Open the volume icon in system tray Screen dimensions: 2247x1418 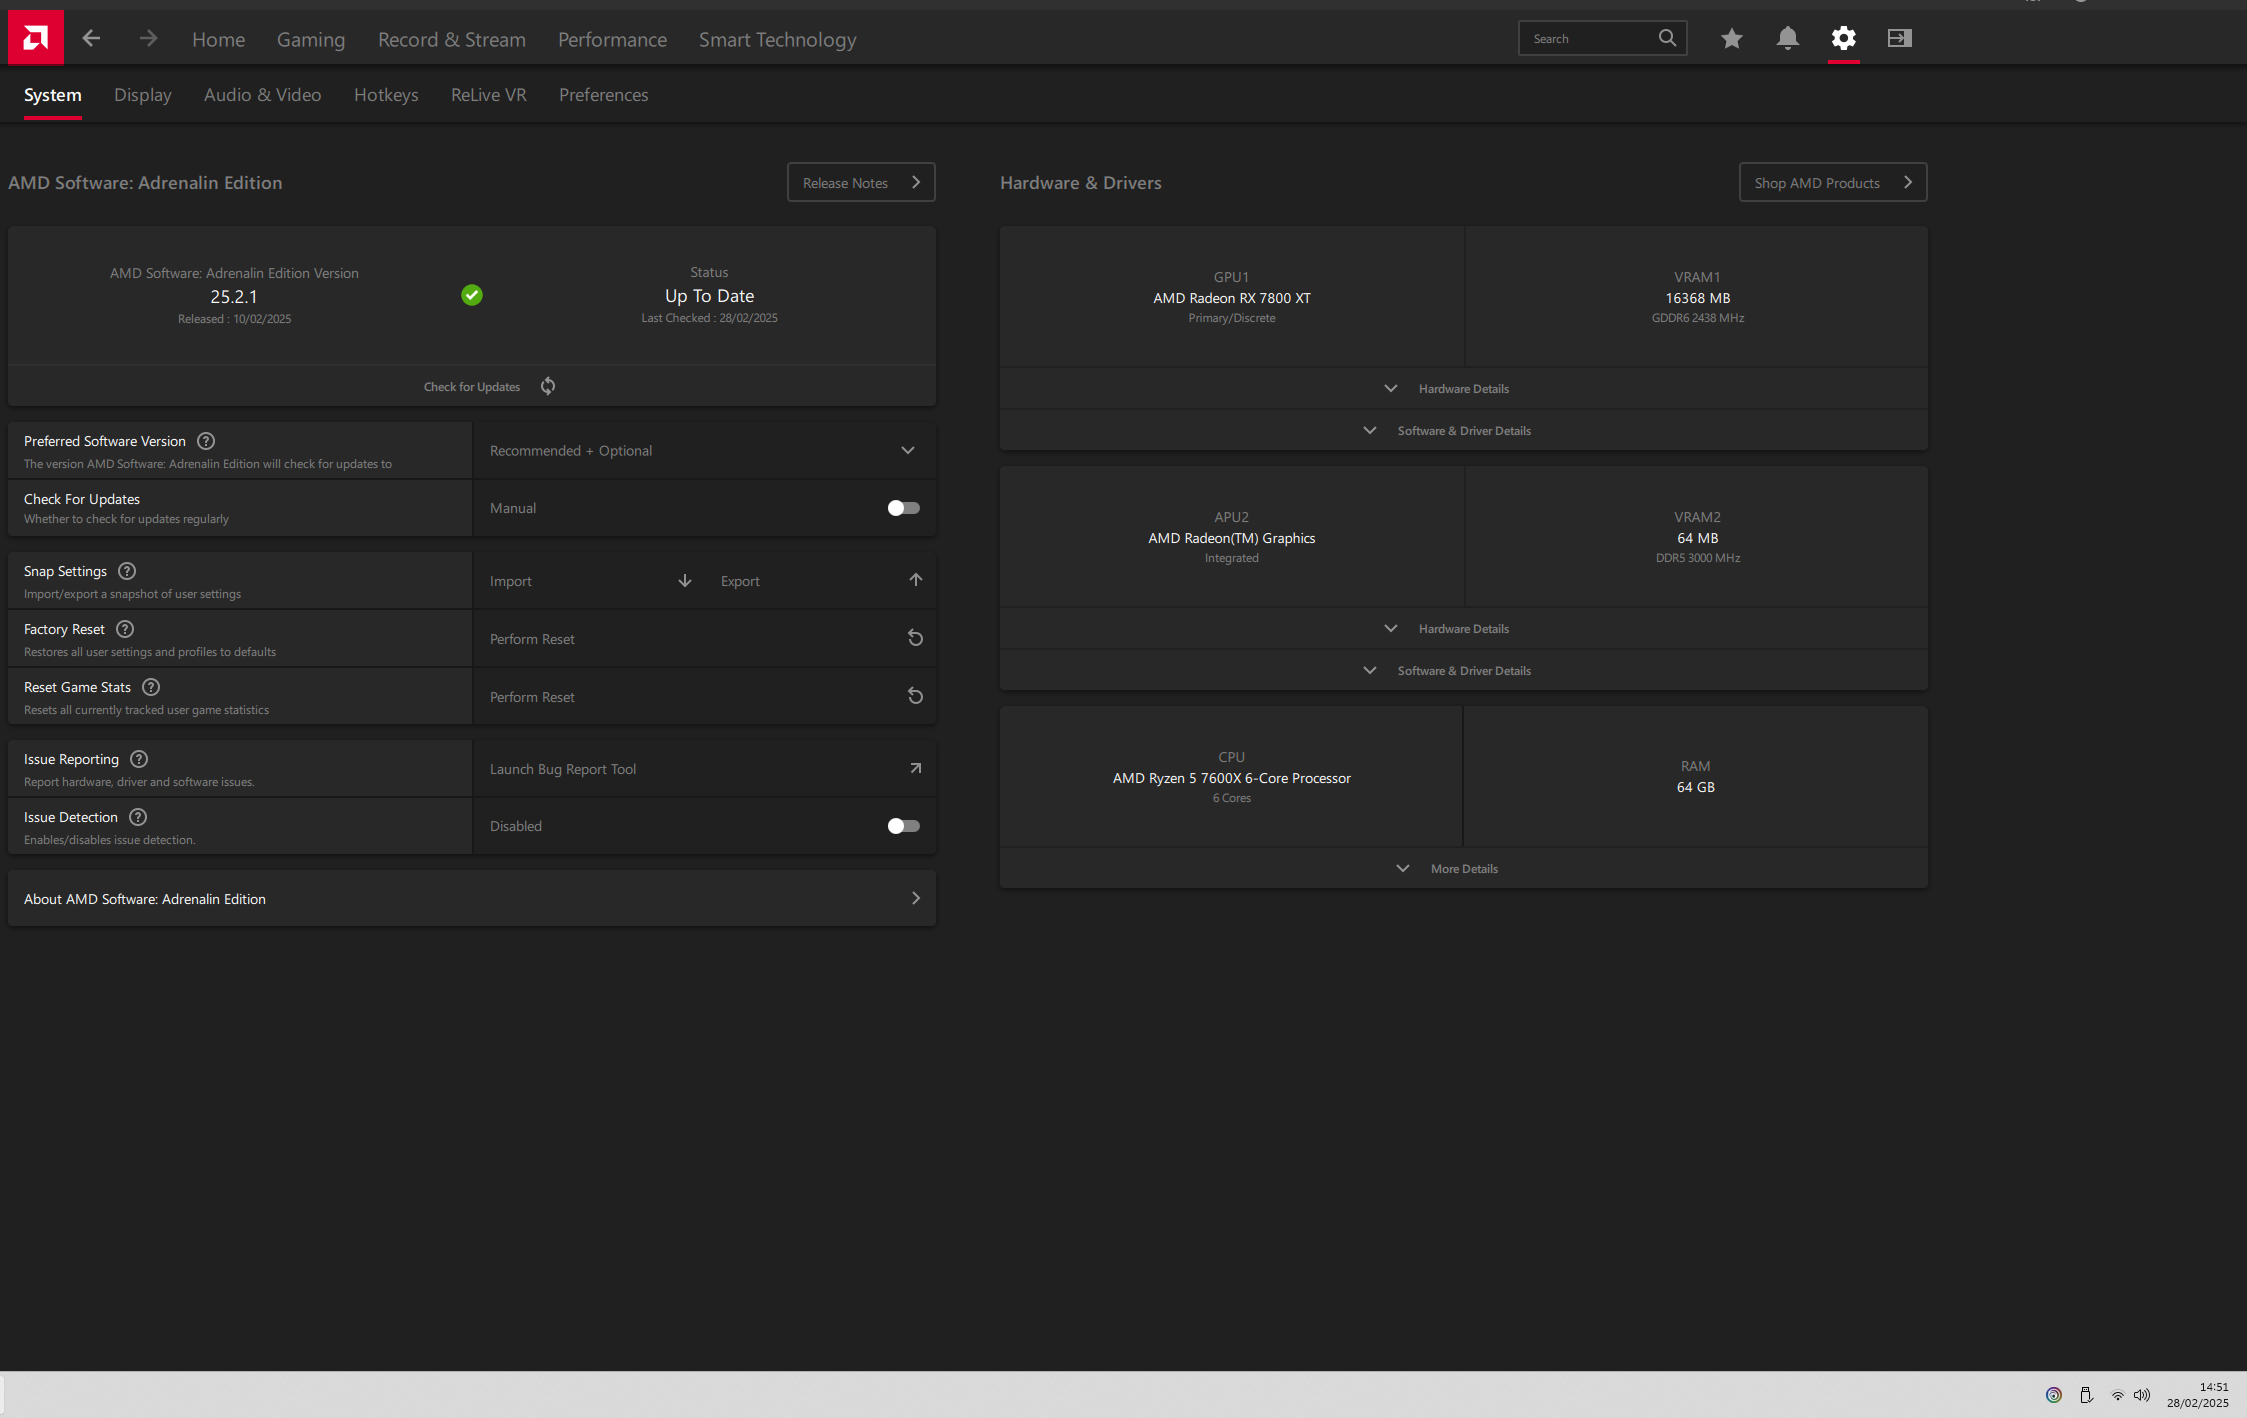pyautogui.click(x=2142, y=1395)
